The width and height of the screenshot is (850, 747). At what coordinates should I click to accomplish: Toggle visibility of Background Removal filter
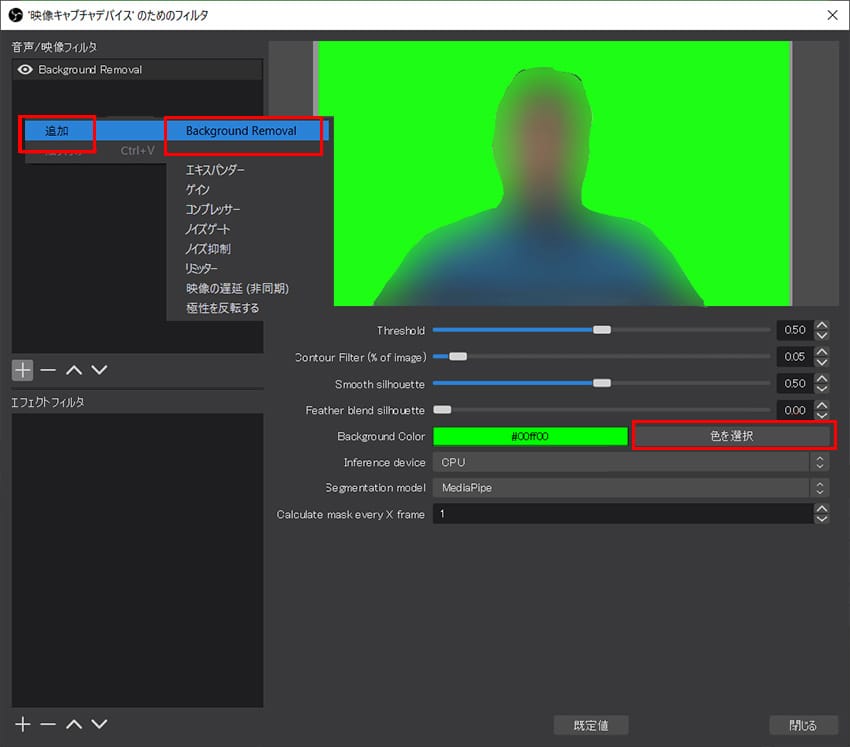(x=26, y=70)
